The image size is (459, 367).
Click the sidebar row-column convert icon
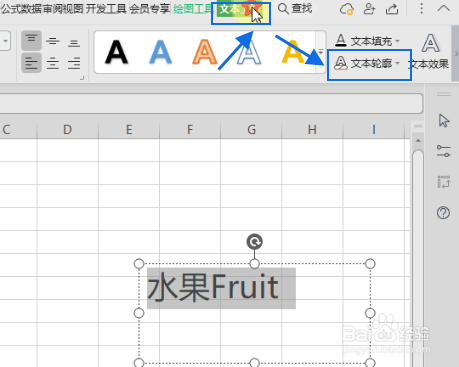tap(444, 182)
